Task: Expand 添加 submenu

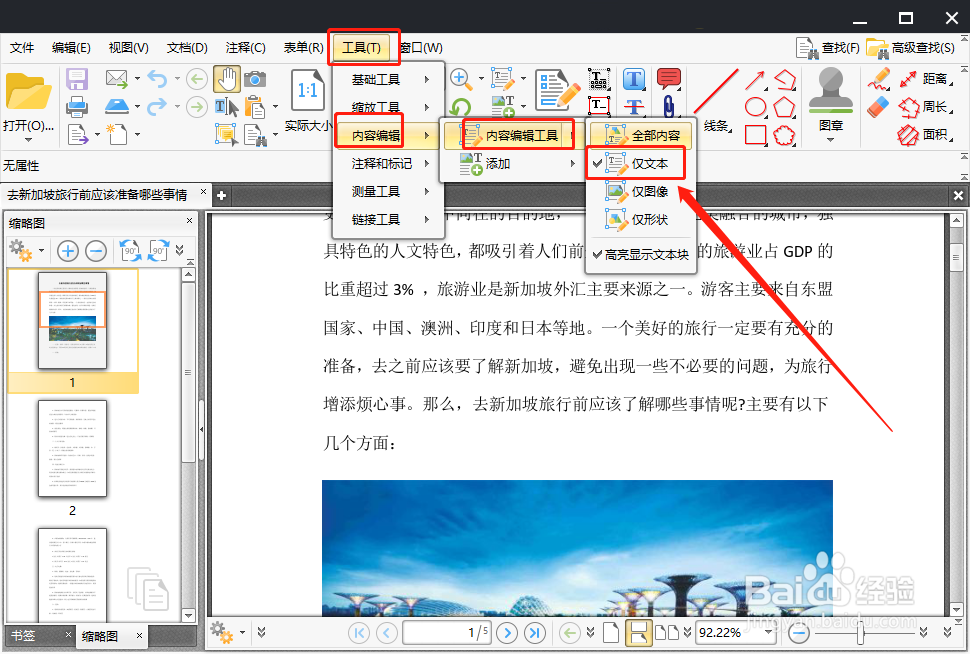Action: pos(510,163)
